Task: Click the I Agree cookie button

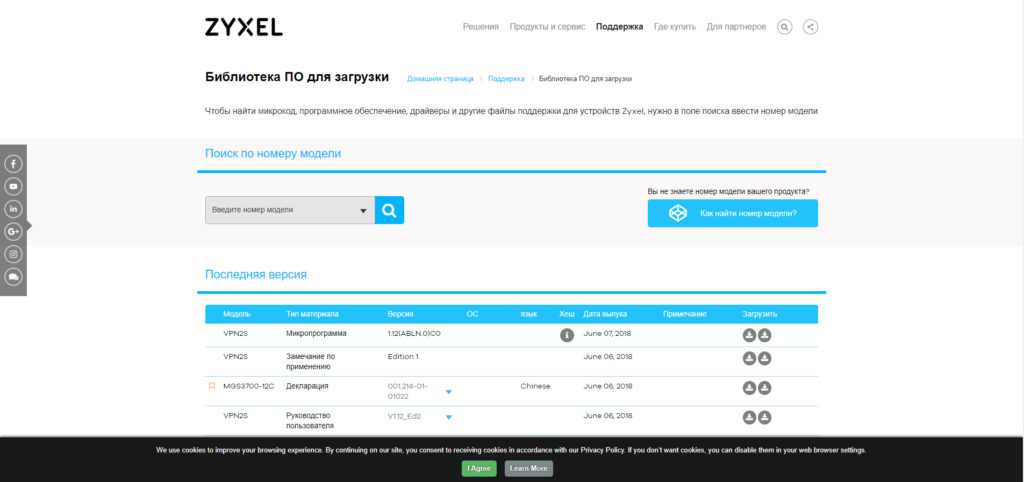Action: coord(479,468)
